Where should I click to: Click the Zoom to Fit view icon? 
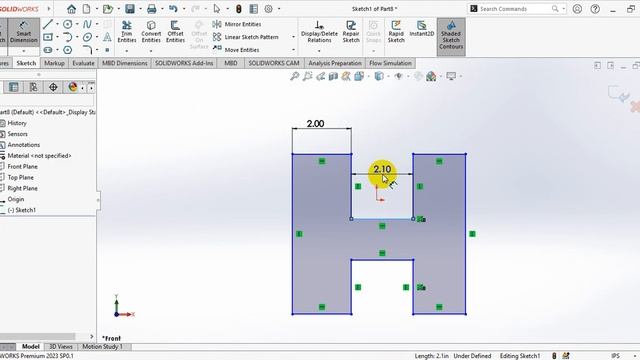(294, 76)
